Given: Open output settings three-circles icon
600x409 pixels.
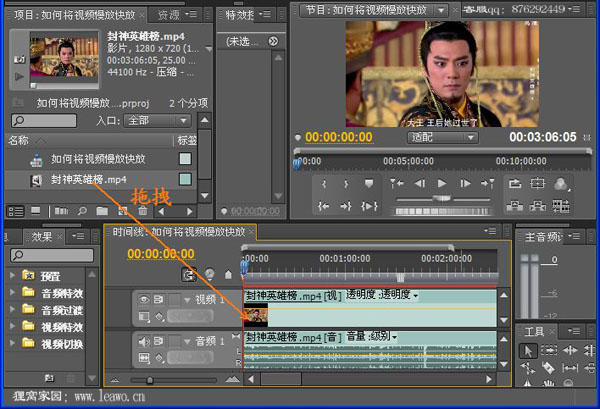Looking at the screenshot, I should tap(561, 184).
